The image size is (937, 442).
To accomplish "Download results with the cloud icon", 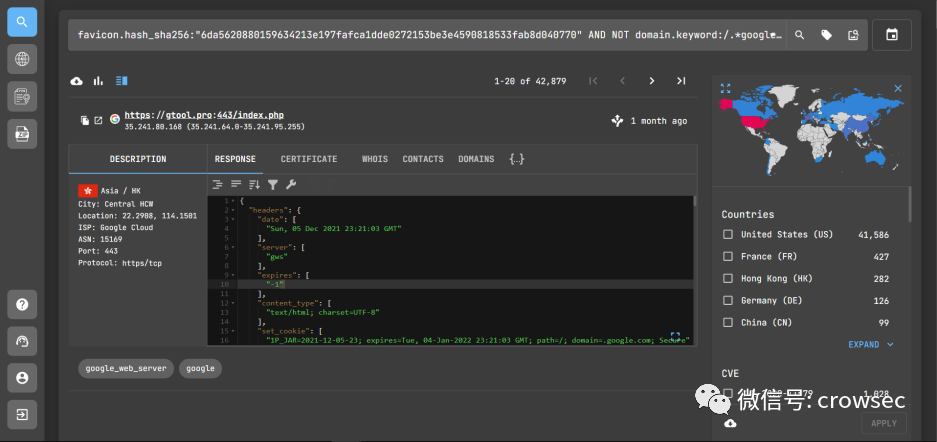I will 76,81.
